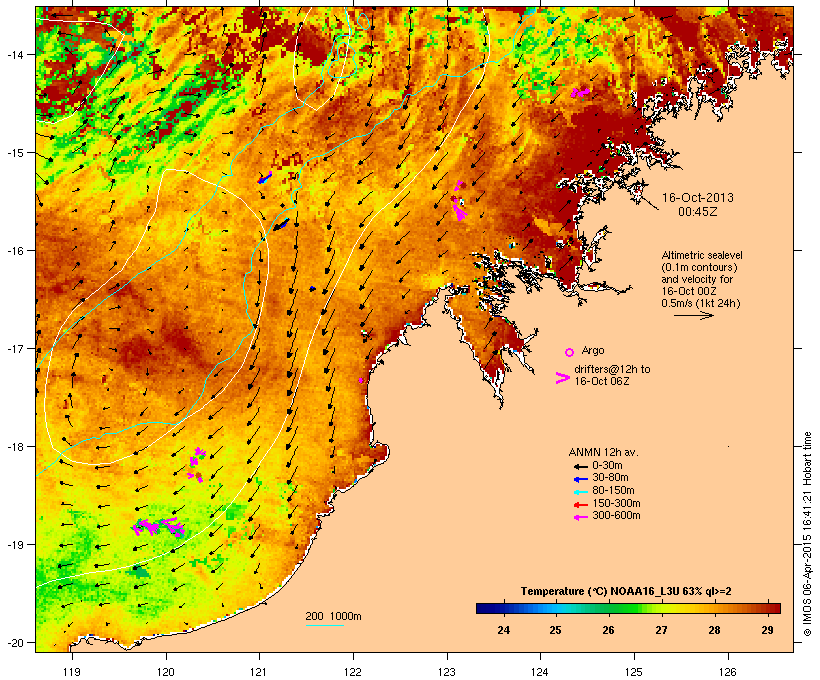Click the magenta 300-600m legend arrow
Screen dimensions: 820x680
[x=581, y=517]
